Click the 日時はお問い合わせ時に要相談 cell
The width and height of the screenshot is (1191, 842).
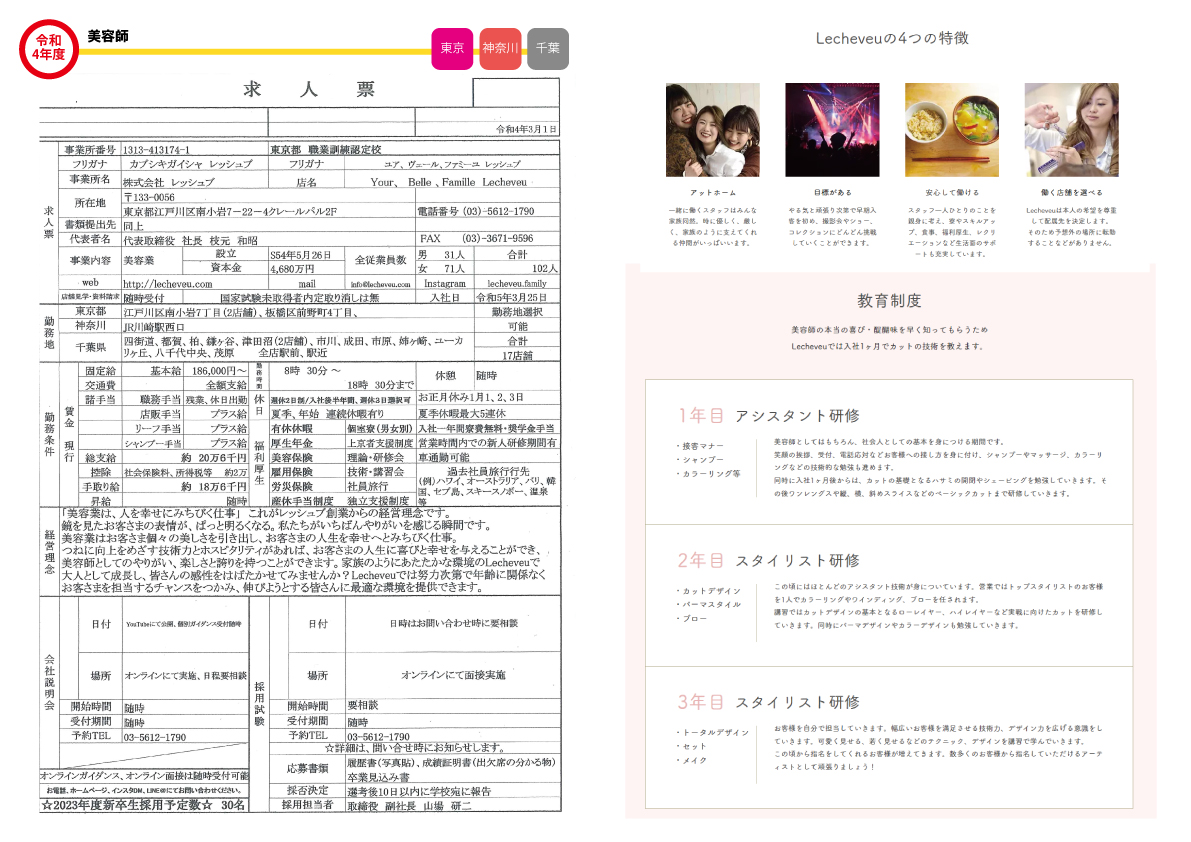click(453, 623)
